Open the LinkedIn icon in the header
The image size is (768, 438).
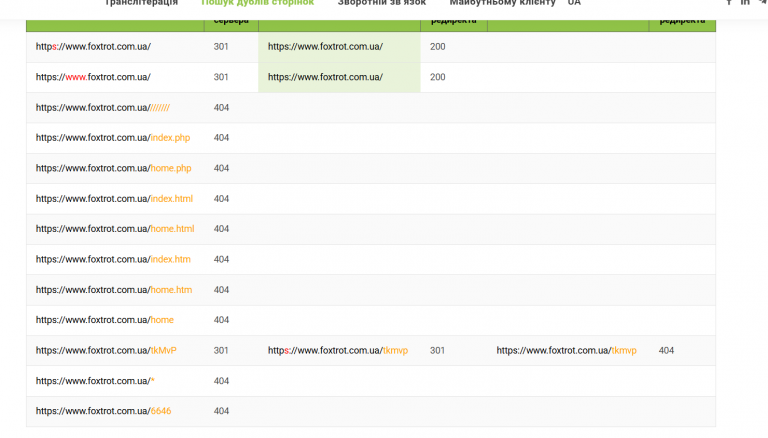coord(745,2)
